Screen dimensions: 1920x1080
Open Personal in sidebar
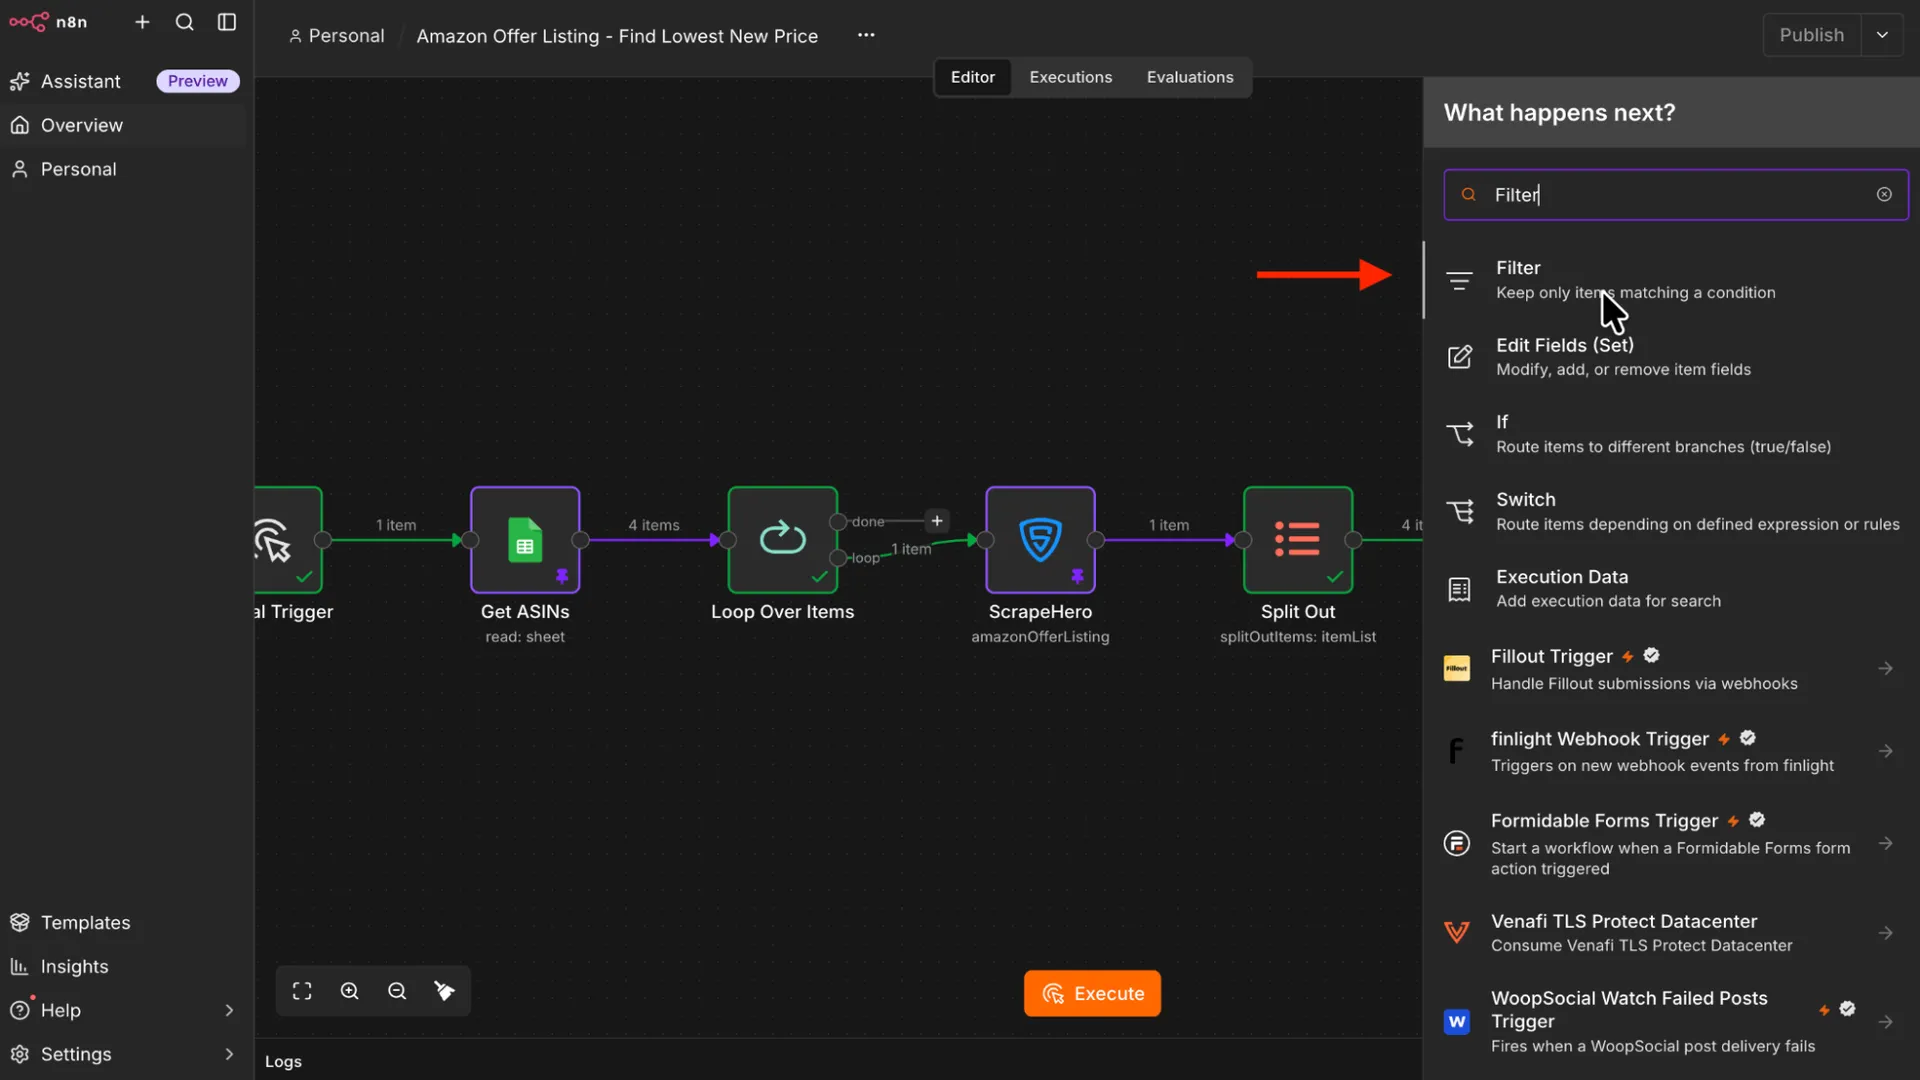click(79, 169)
